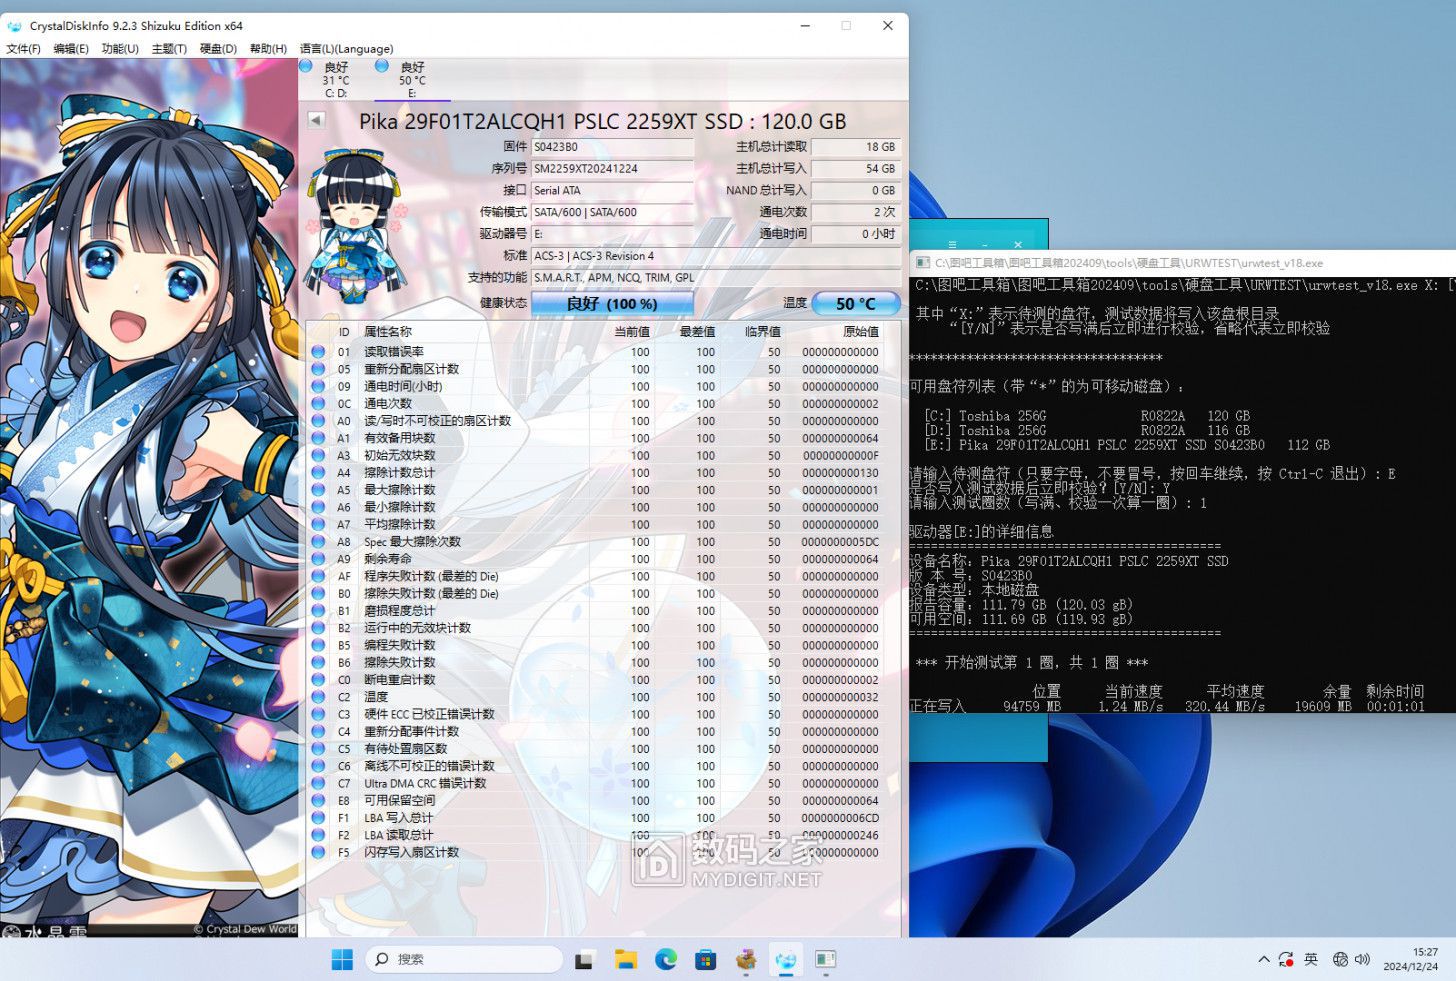Click the status circle of row 09 通电时间(小时)

click(x=318, y=386)
